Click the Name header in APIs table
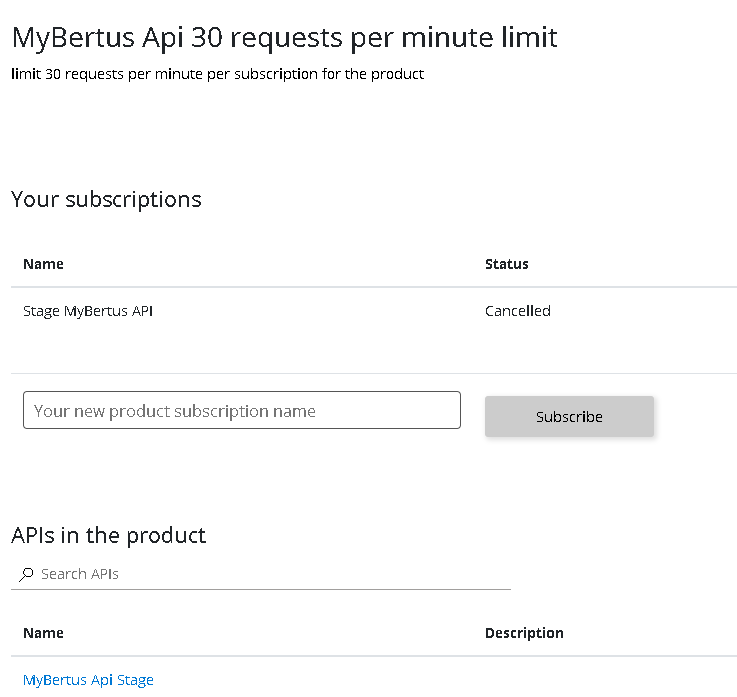The width and height of the screenshot is (737, 697). [x=43, y=633]
